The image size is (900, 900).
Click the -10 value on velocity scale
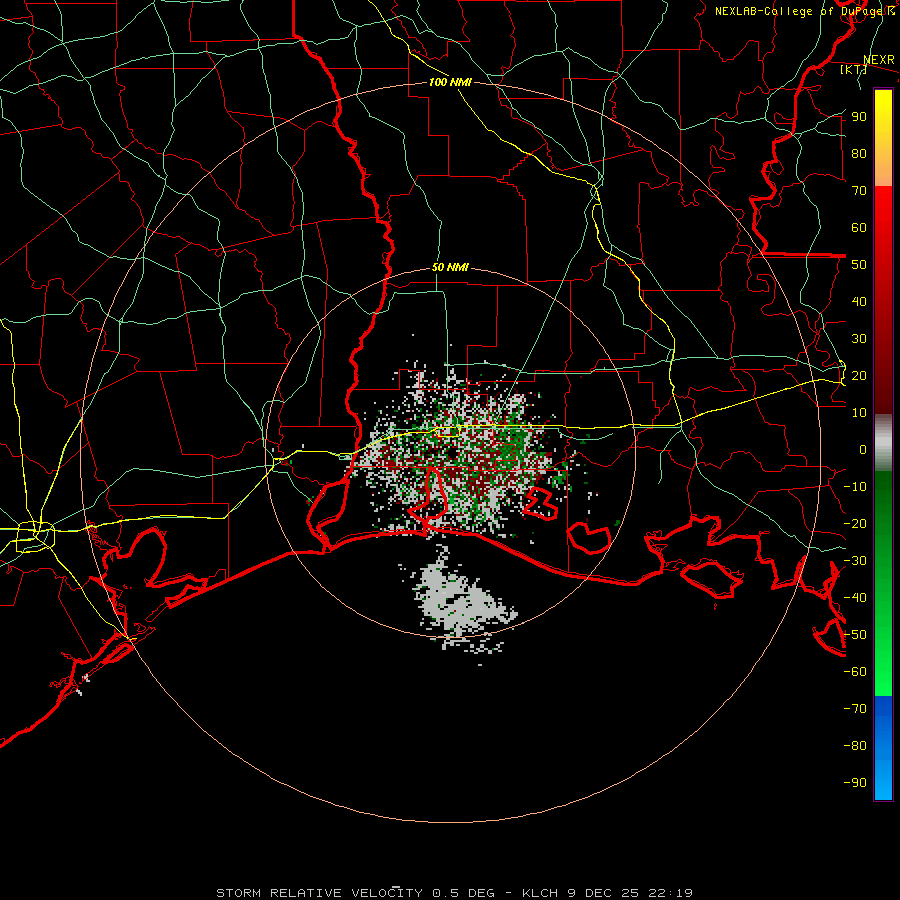[855, 487]
